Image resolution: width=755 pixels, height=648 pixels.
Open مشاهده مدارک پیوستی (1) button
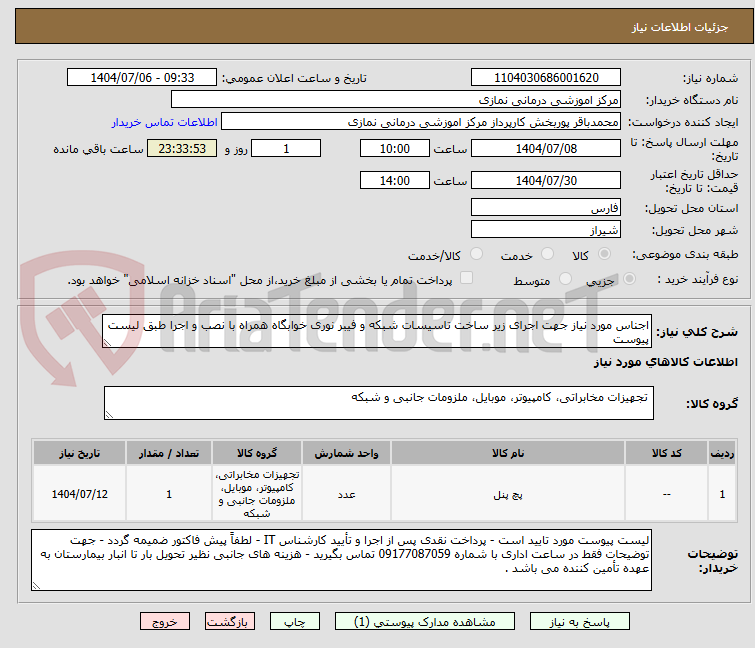click(425, 621)
